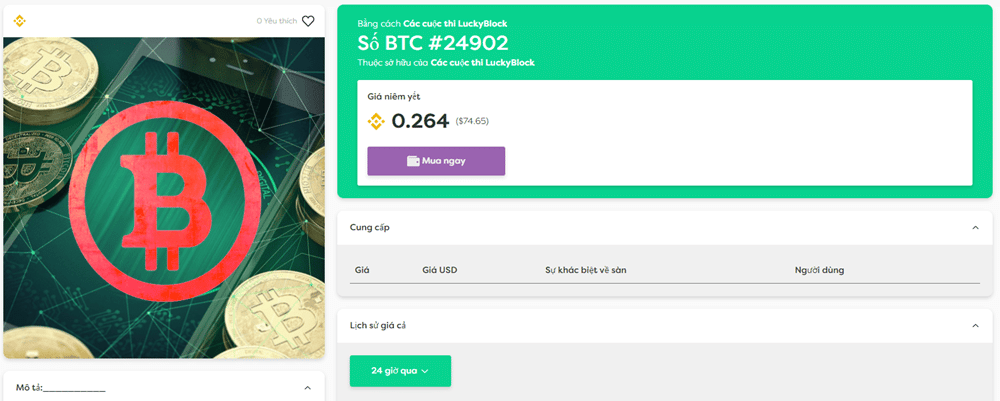This screenshot has height=401, width=1000.
Task: Collapse the Cung cấp section
Action: coord(975,228)
